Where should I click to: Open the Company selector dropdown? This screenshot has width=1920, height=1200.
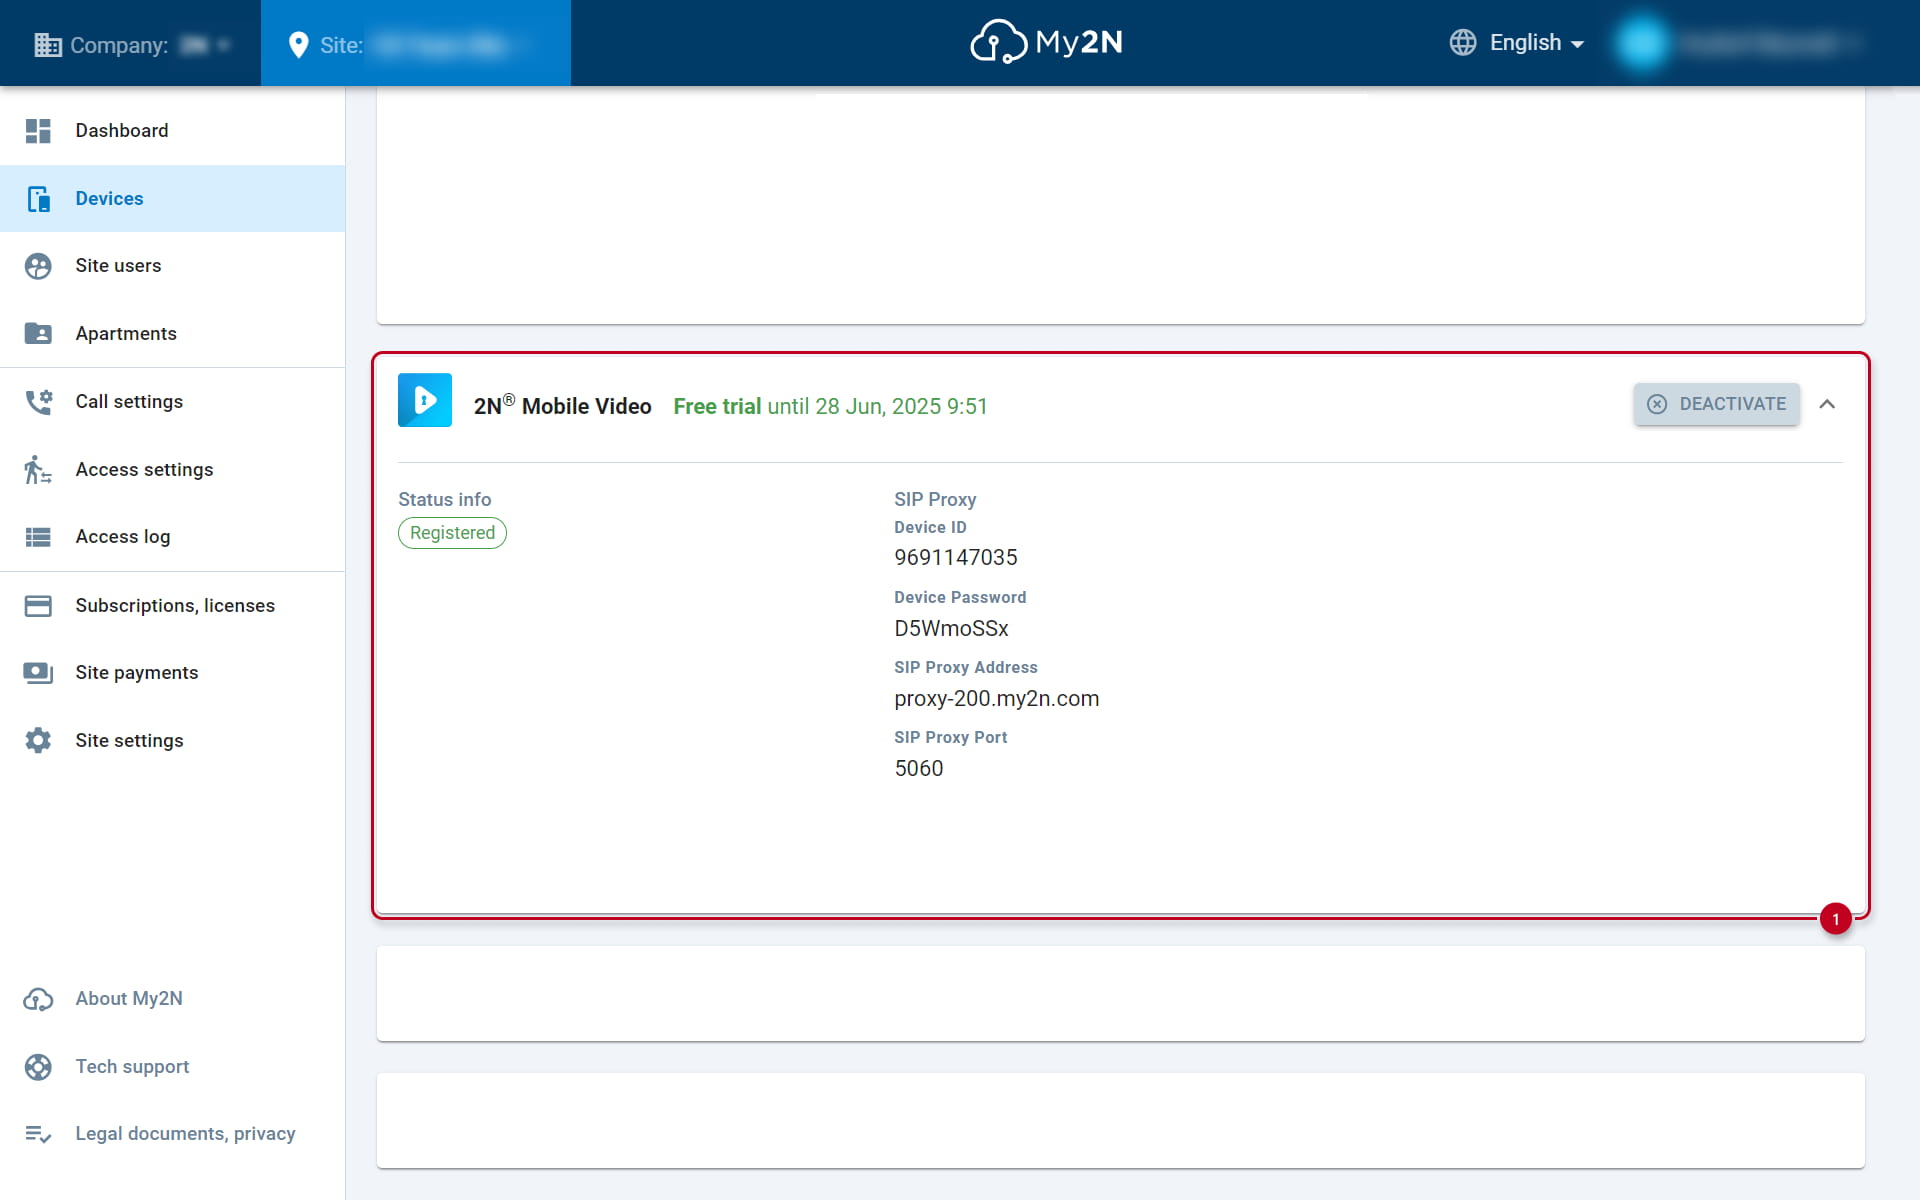[132, 44]
